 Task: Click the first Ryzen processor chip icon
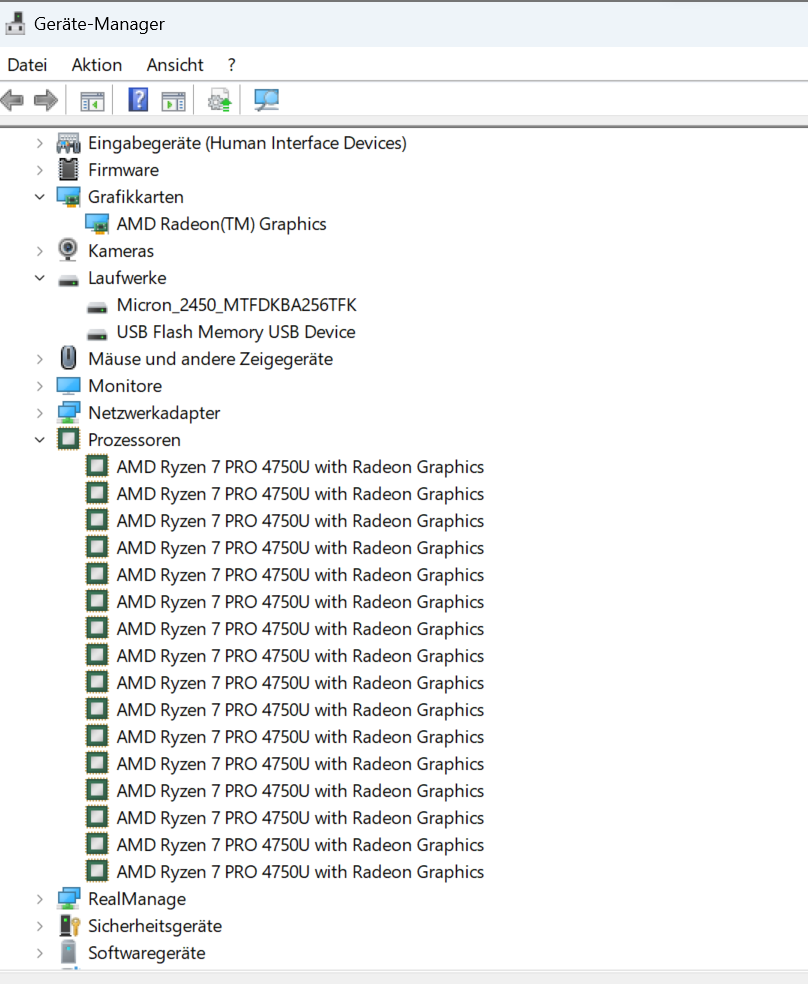point(97,466)
